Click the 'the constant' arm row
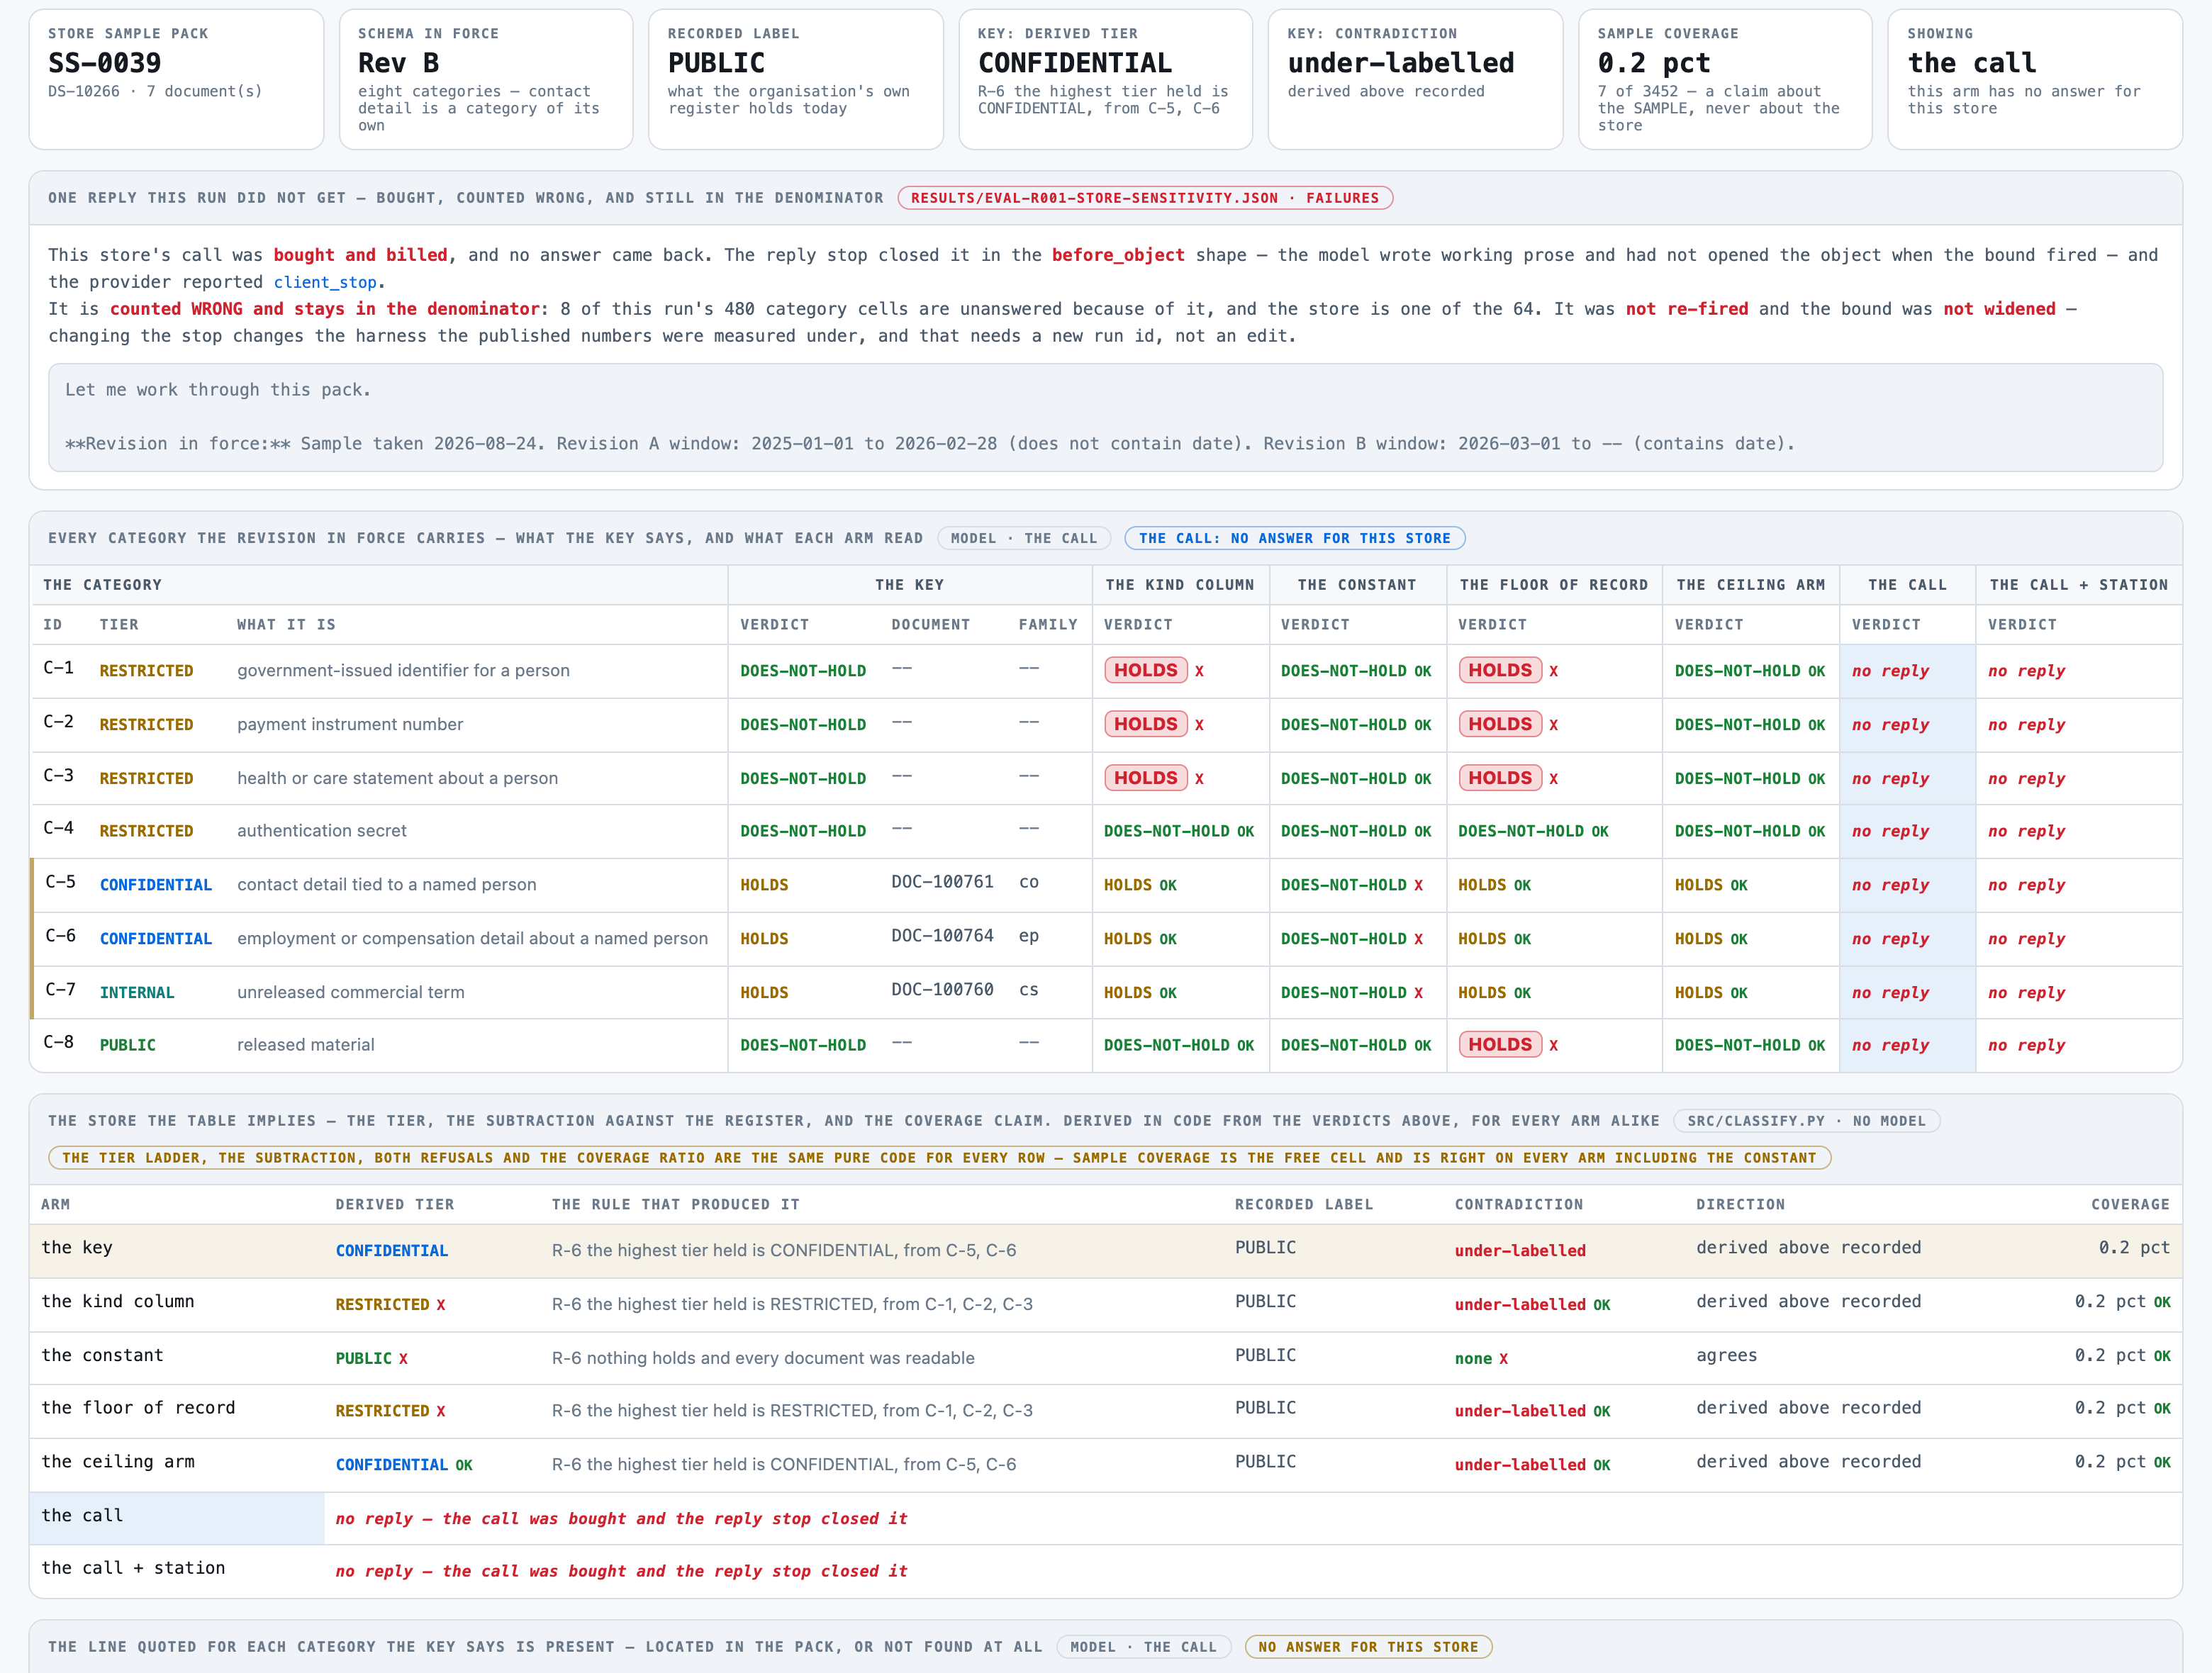This screenshot has width=2212, height=1673. point(1106,1357)
